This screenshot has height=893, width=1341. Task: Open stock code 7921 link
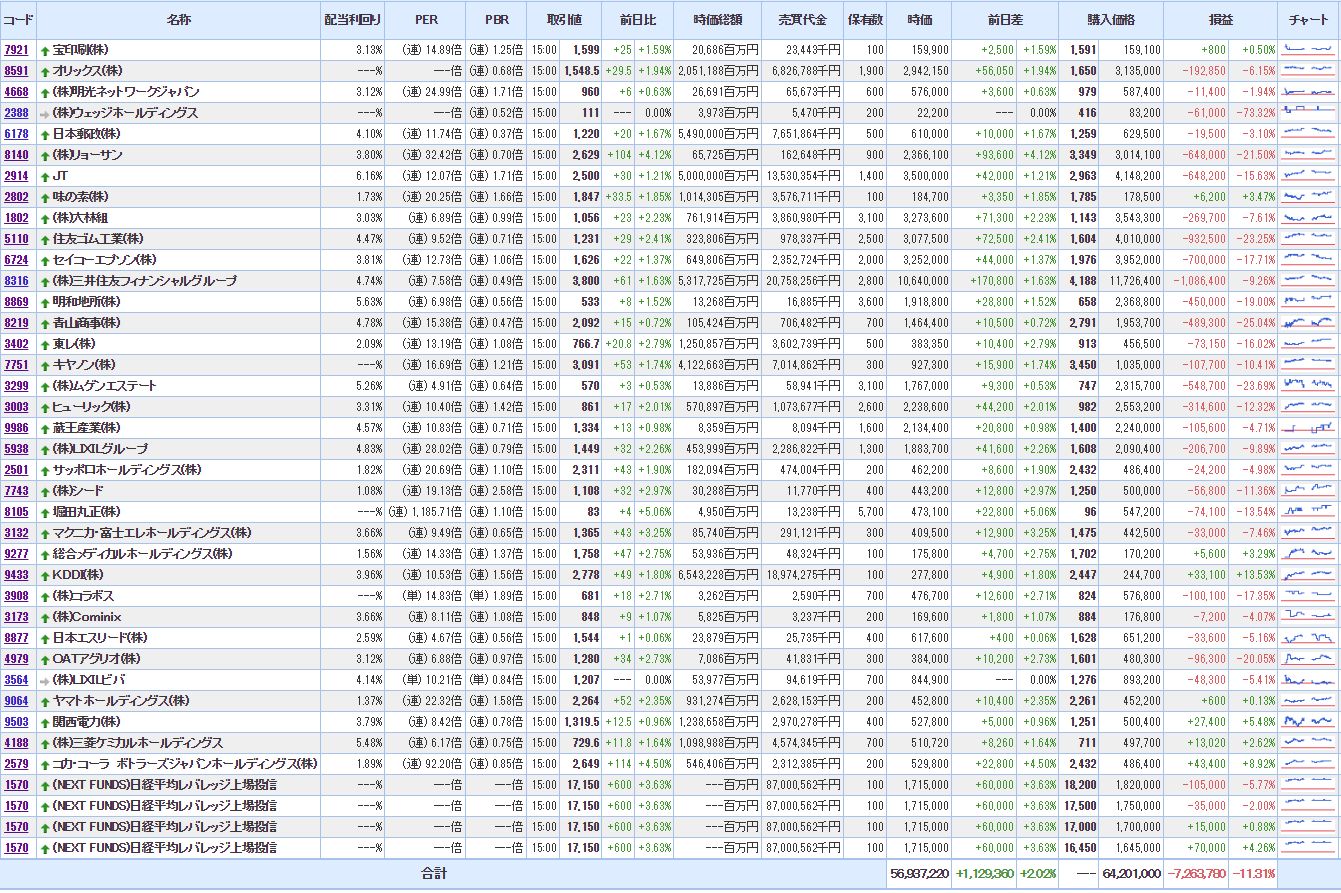[16, 50]
